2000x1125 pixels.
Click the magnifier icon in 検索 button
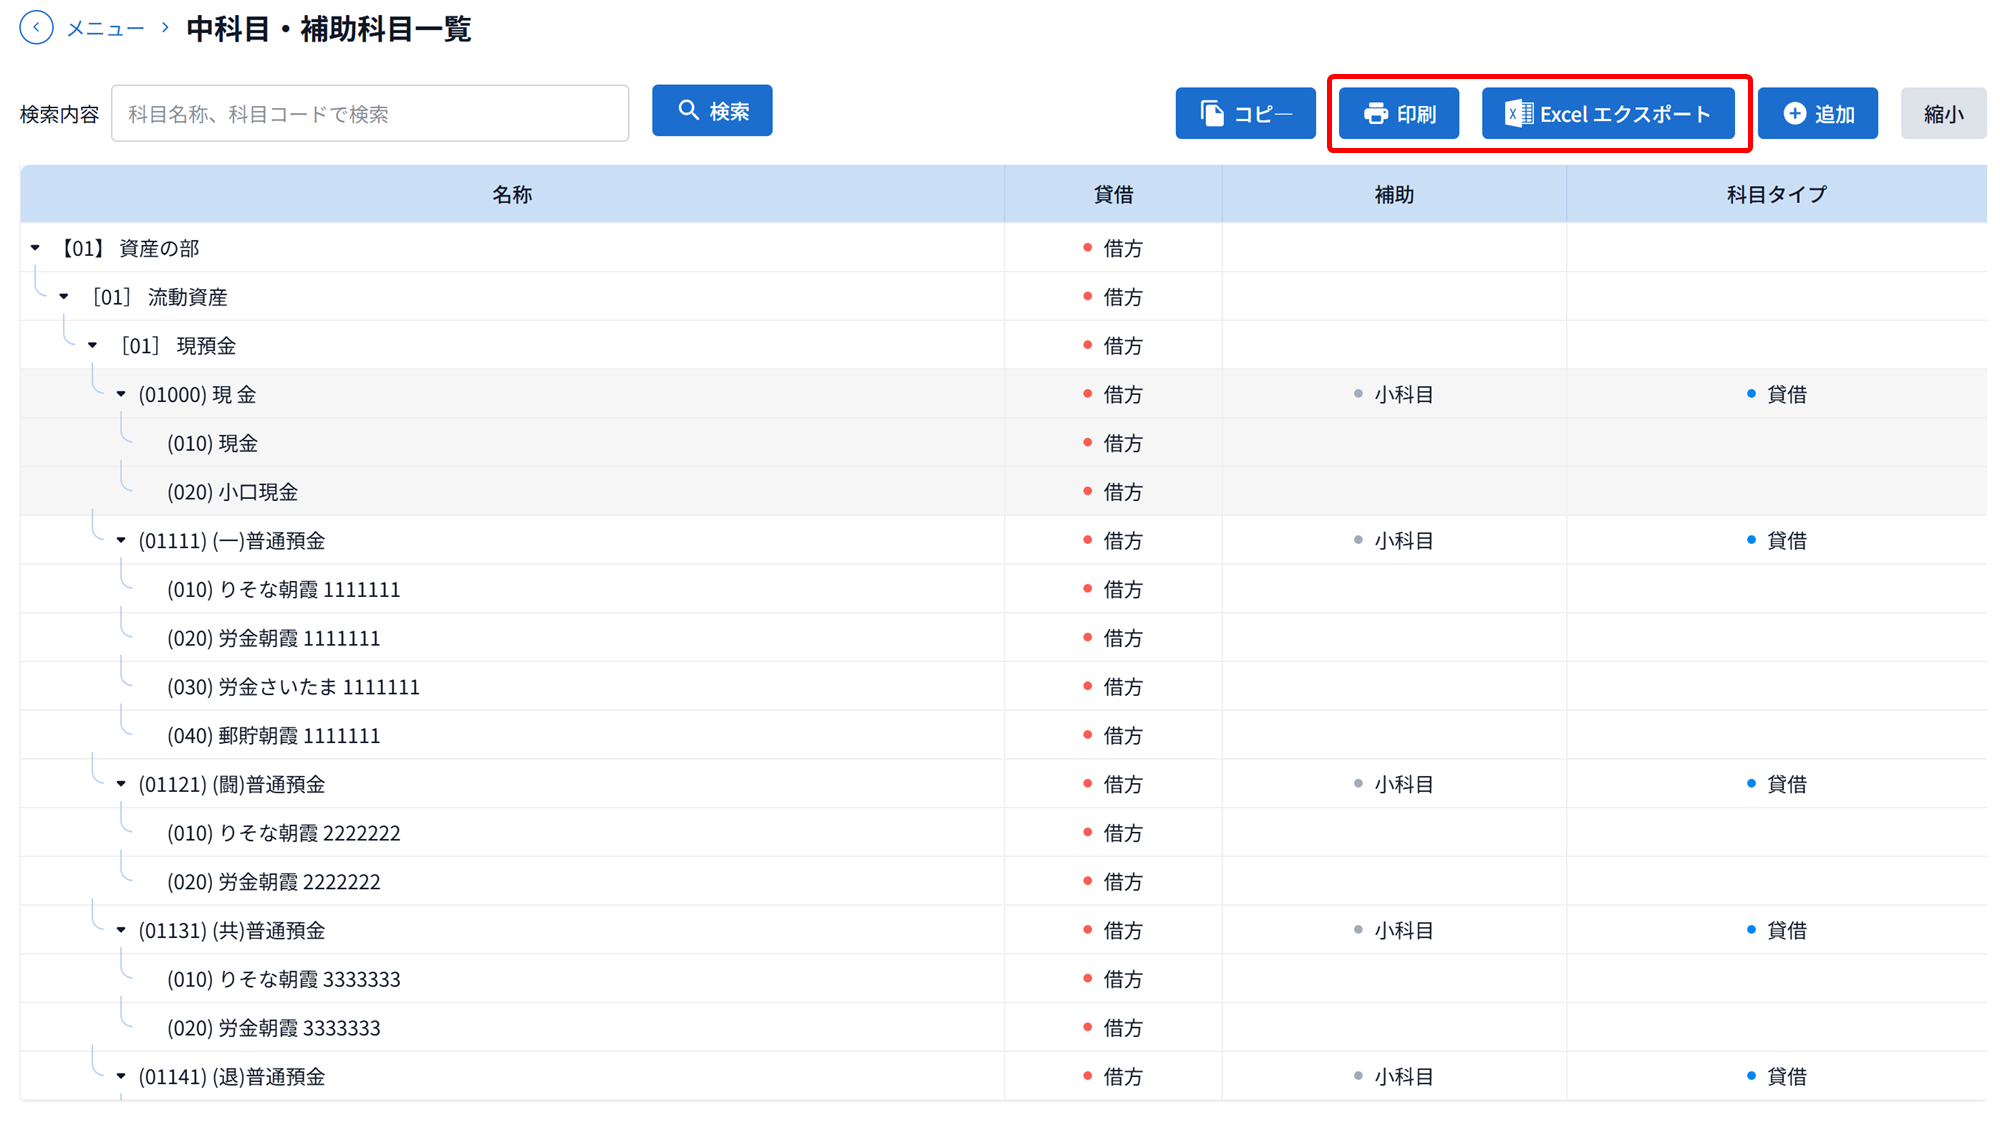pyautogui.click(x=688, y=111)
